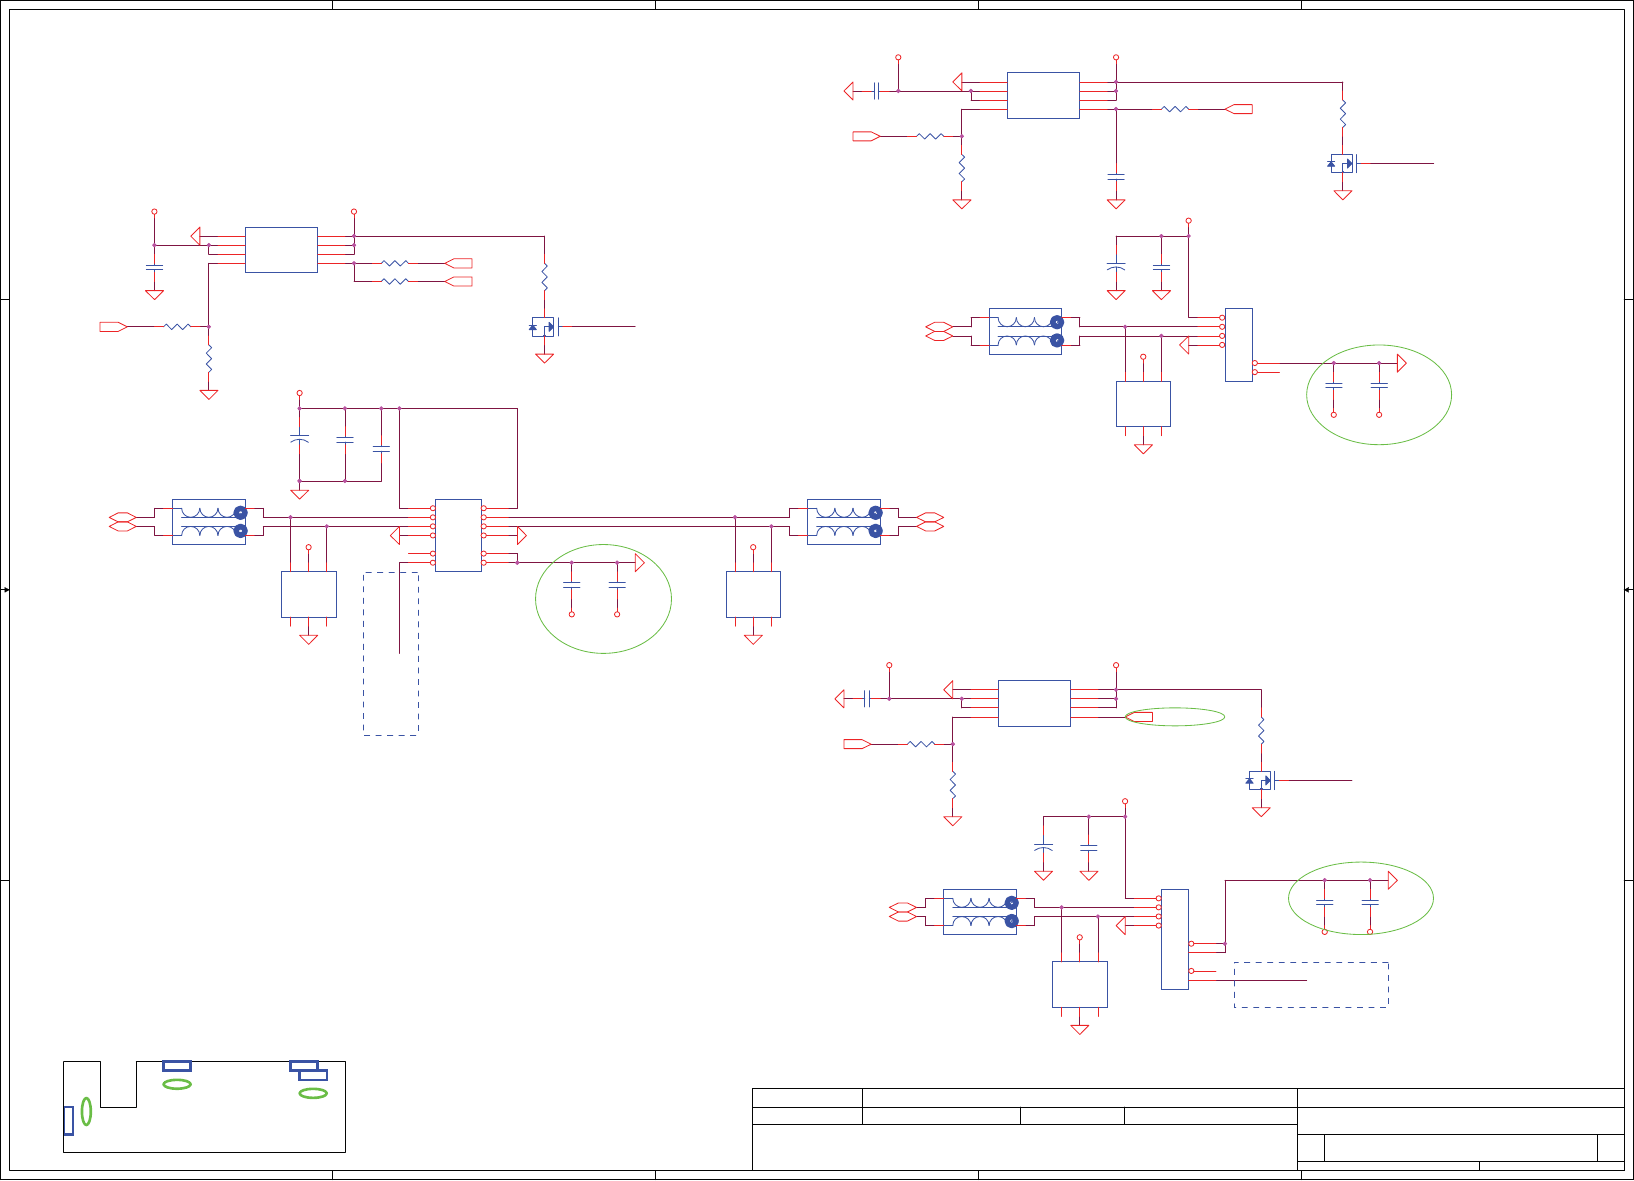Click the small flat green ellipse around a port

[1175, 717]
